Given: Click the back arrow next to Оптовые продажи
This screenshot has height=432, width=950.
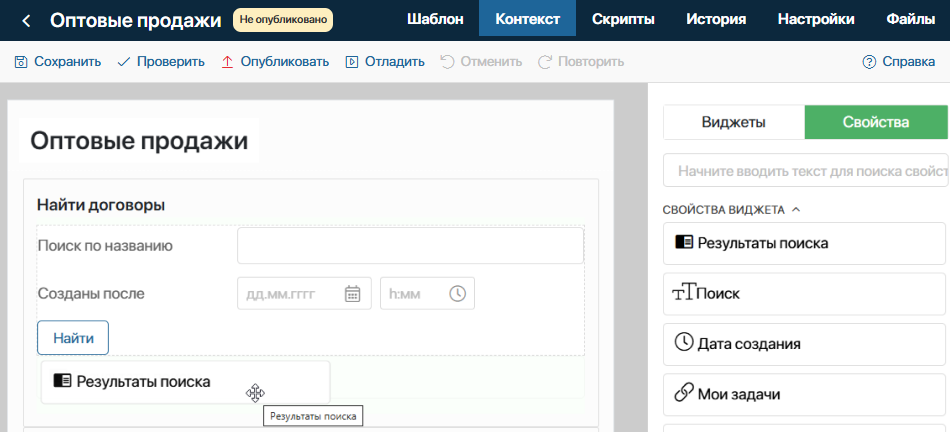Looking at the screenshot, I should pos(25,21).
